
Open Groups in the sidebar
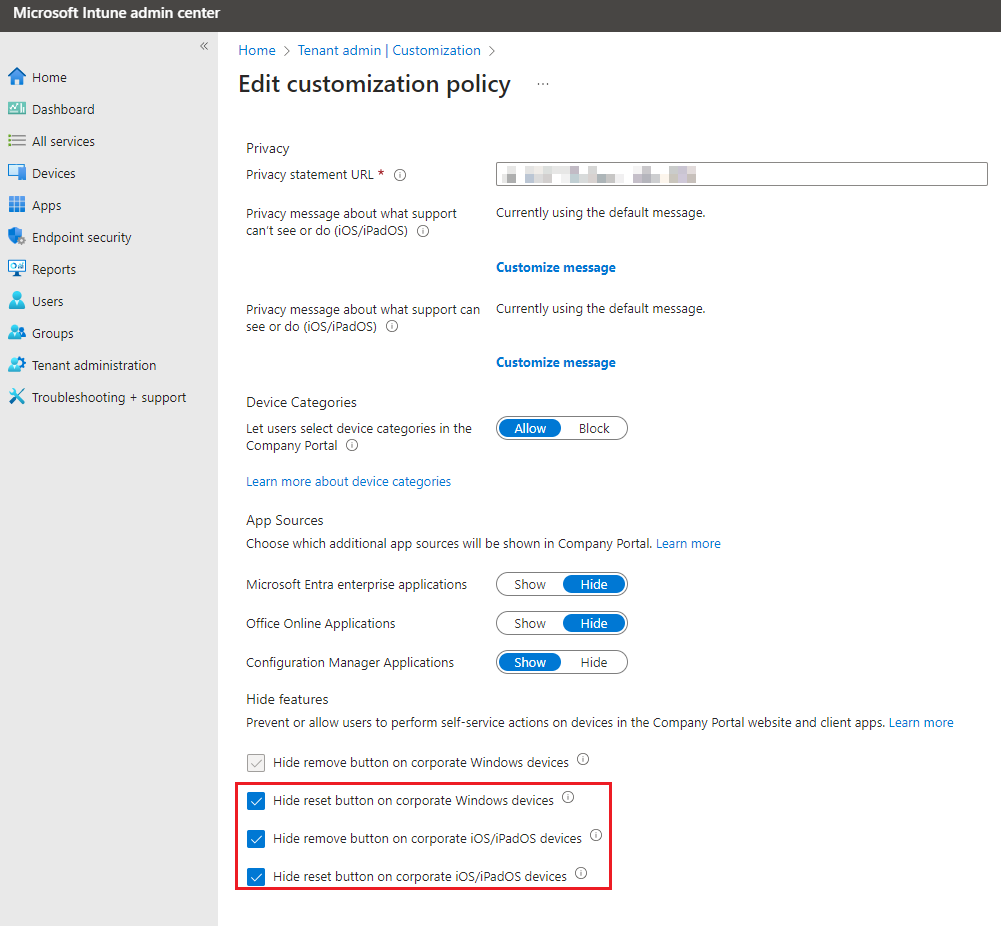[x=52, y=332]
